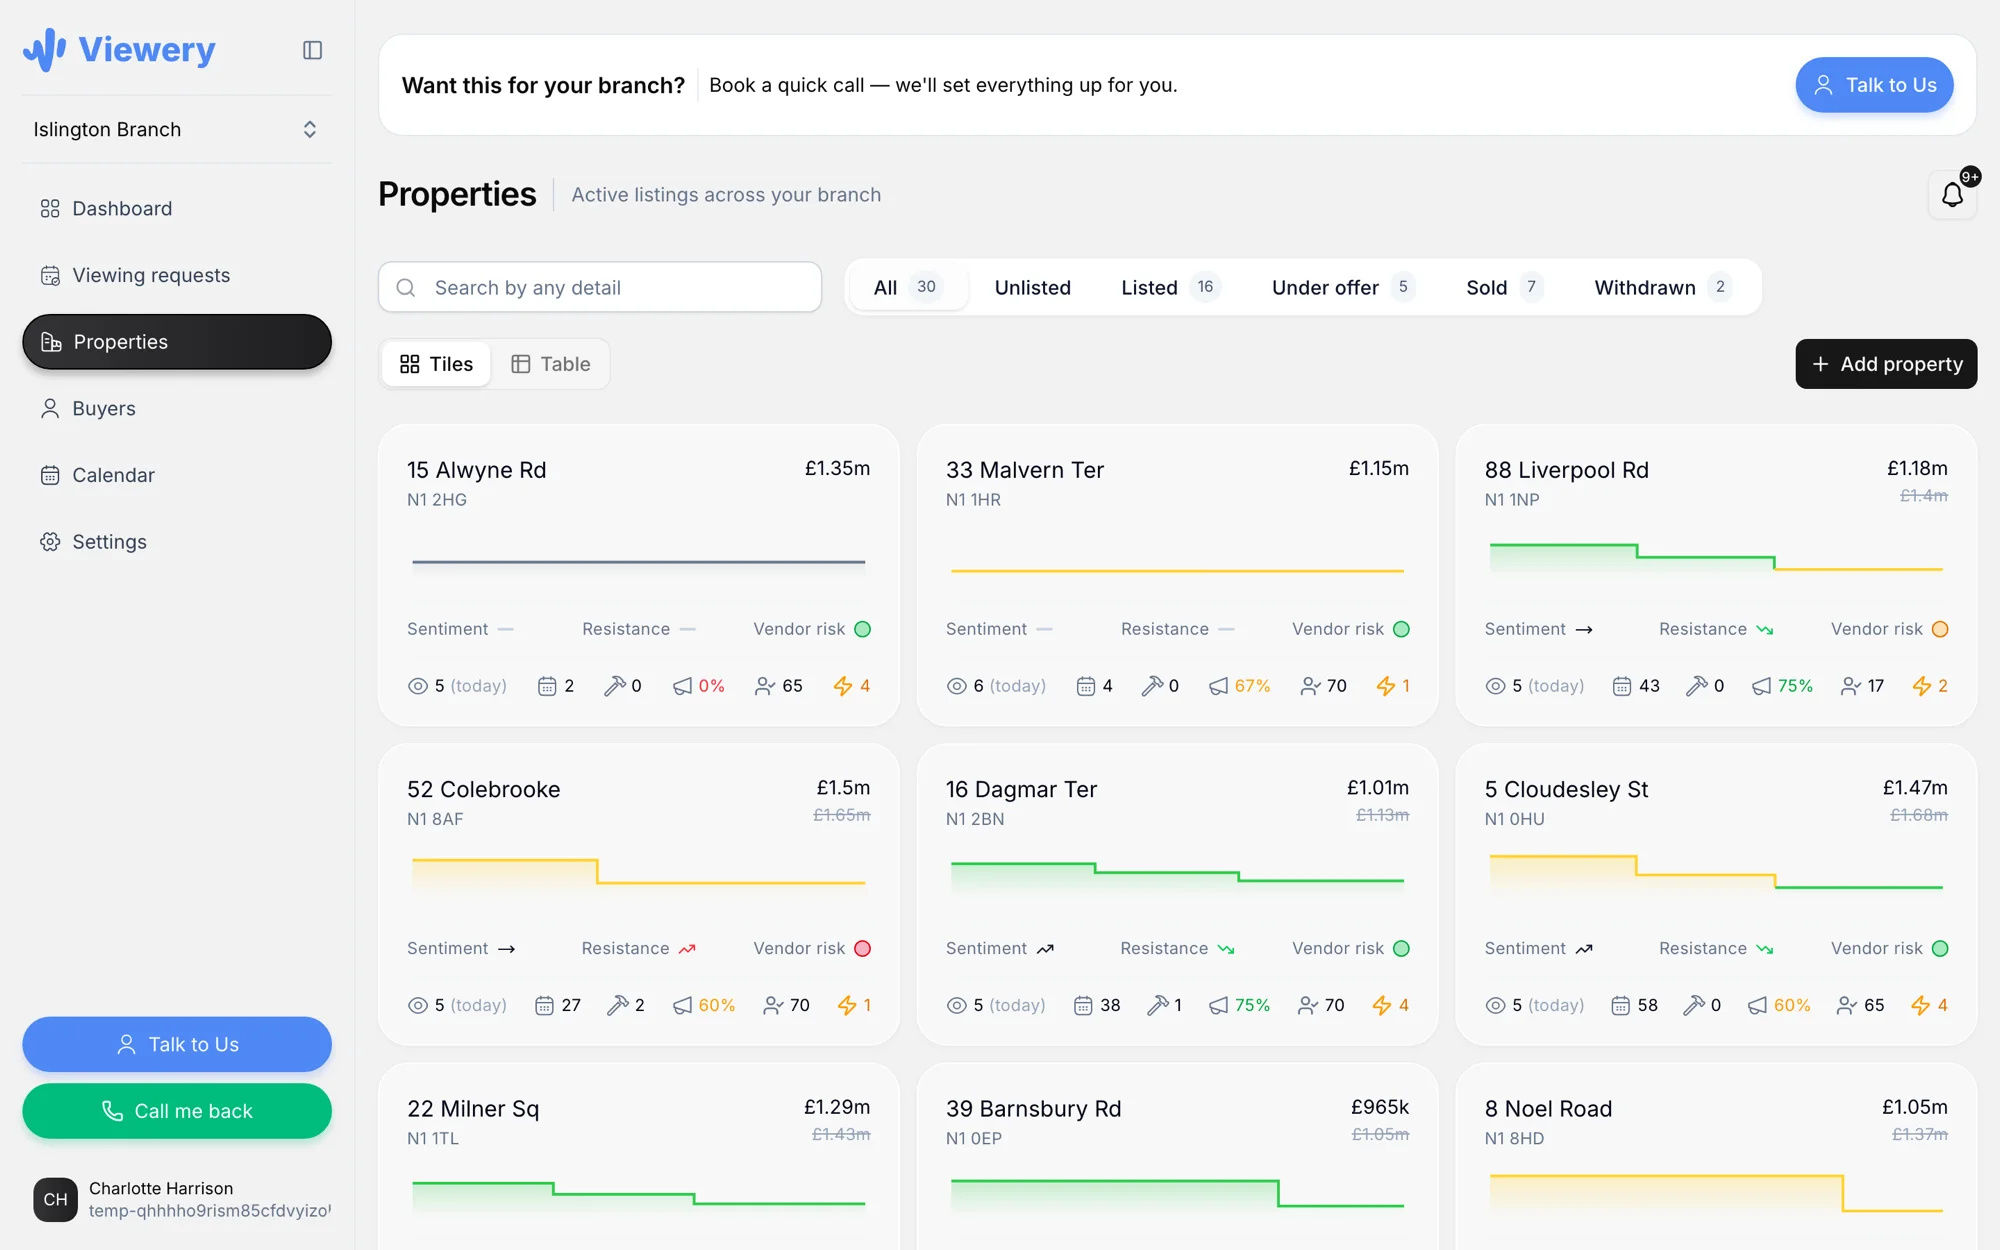Filter by Withdrawn tab
The height and width of the screenshot is (1250, 2000).
click(x=1662, y=288)
